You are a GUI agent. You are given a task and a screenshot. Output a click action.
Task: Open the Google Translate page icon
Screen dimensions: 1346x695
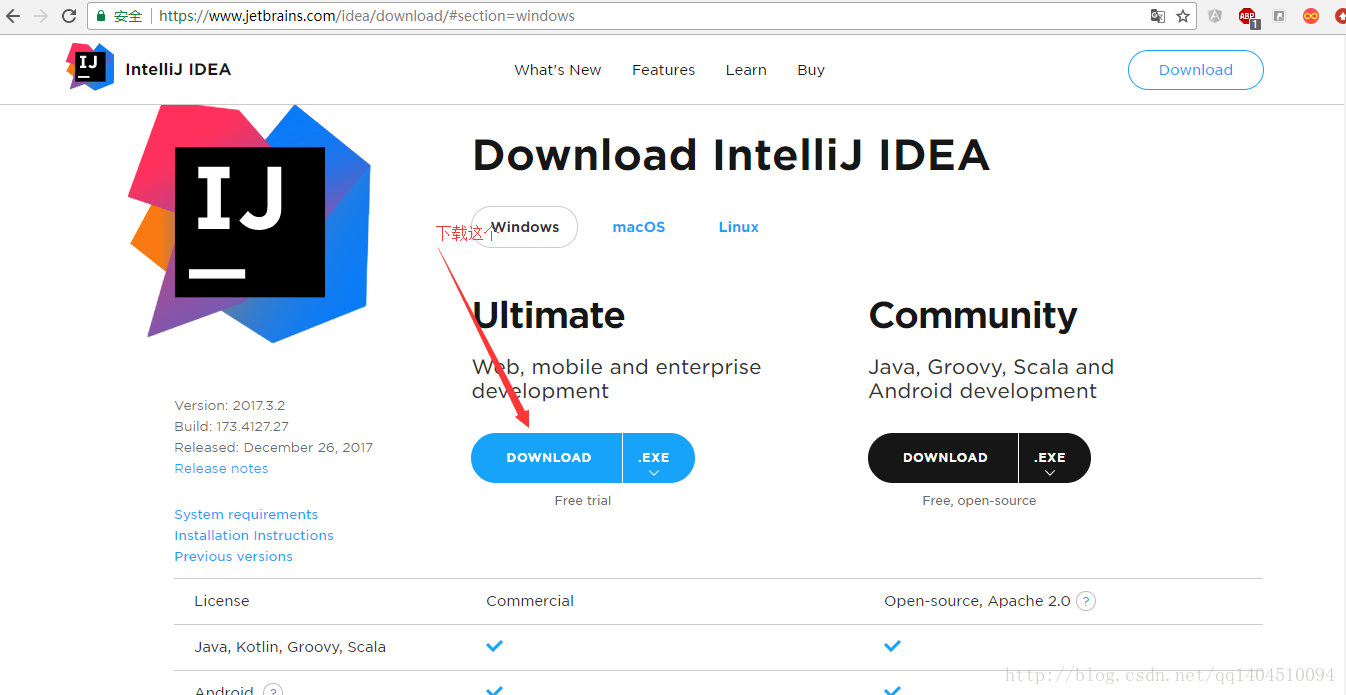click(1158, 16)
